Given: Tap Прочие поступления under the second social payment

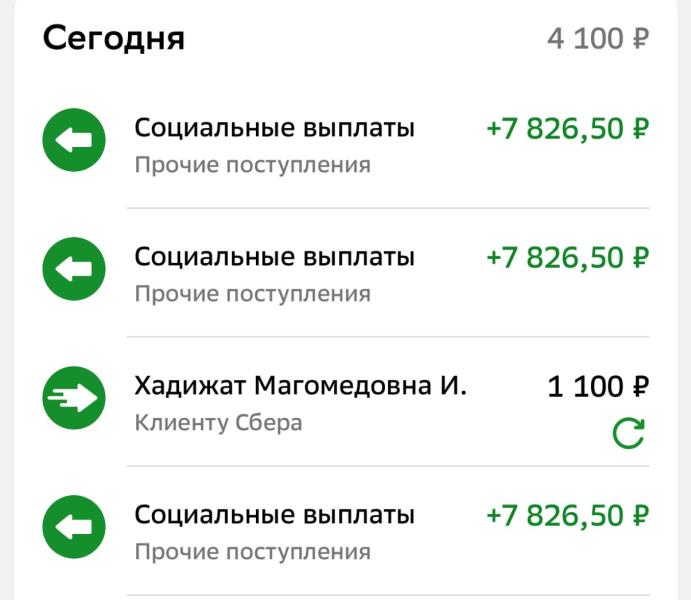Looking at the screenshot, I should pos(253,294).
